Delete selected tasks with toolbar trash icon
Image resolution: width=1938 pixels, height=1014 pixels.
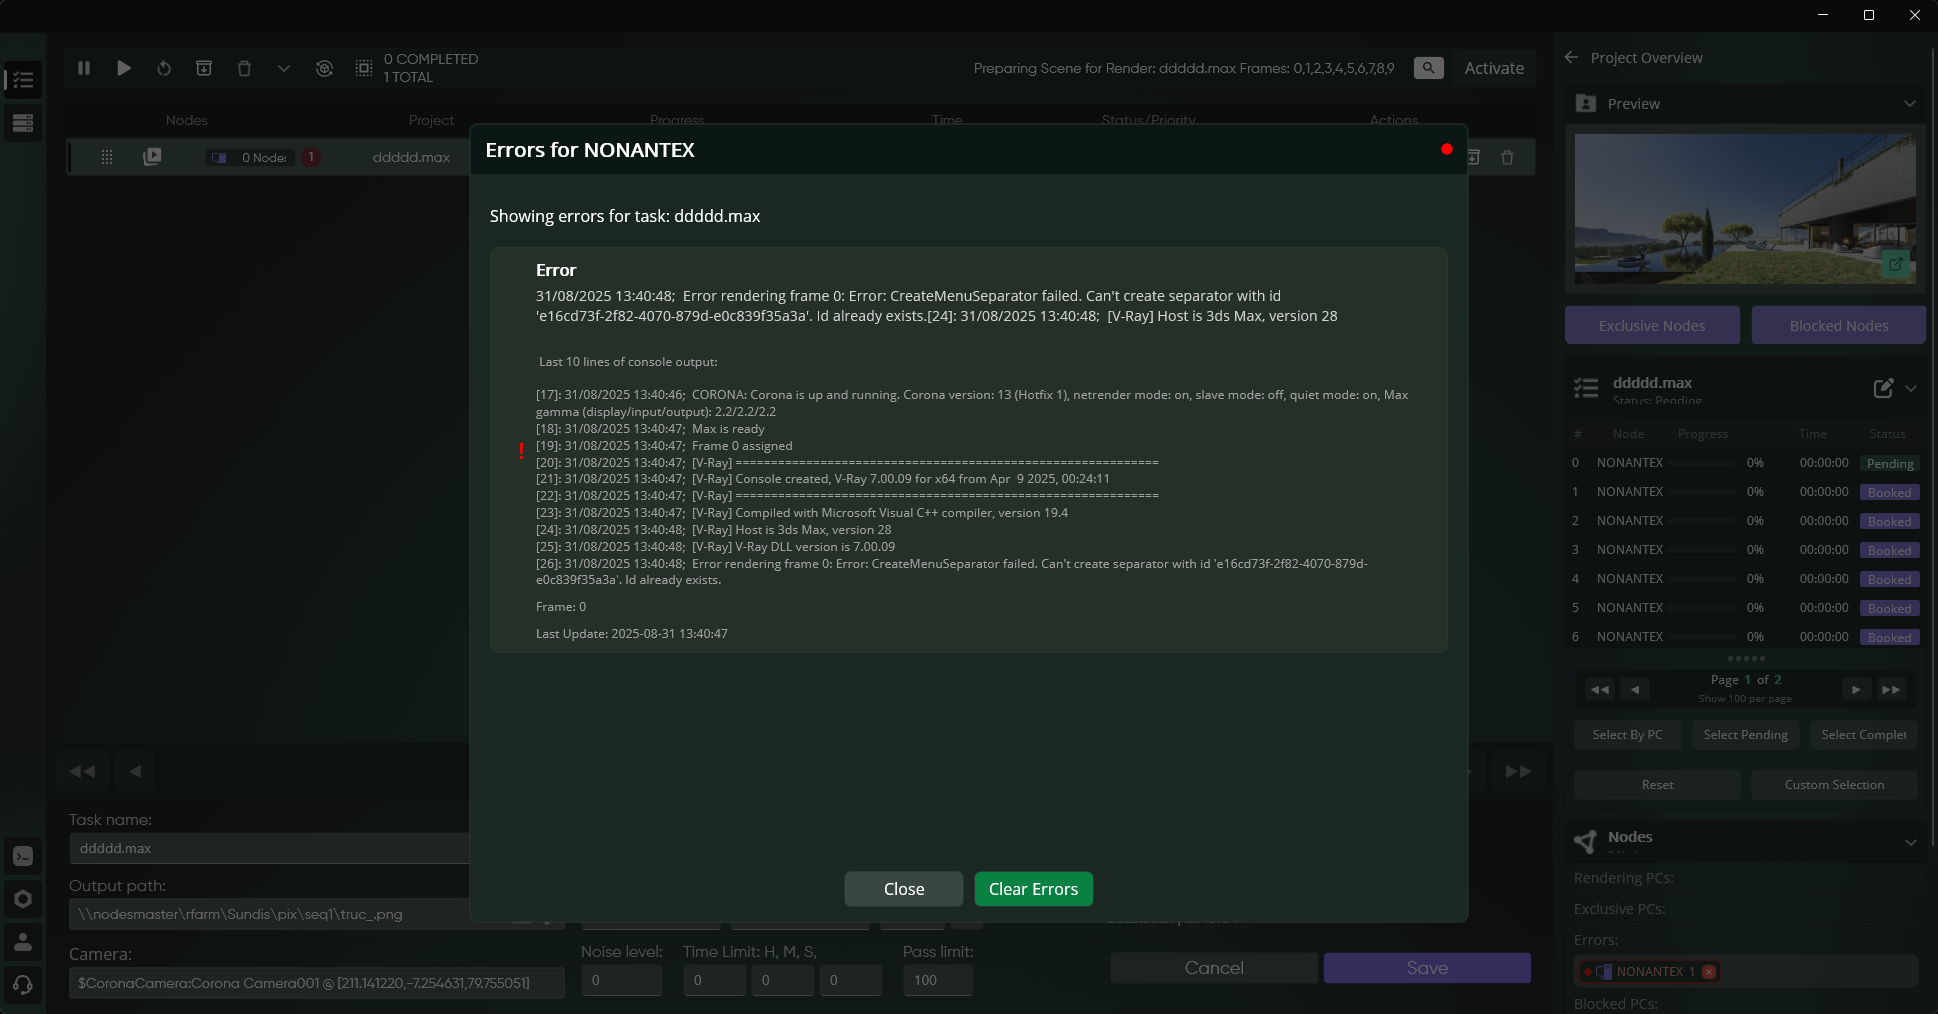pos(244,68)
